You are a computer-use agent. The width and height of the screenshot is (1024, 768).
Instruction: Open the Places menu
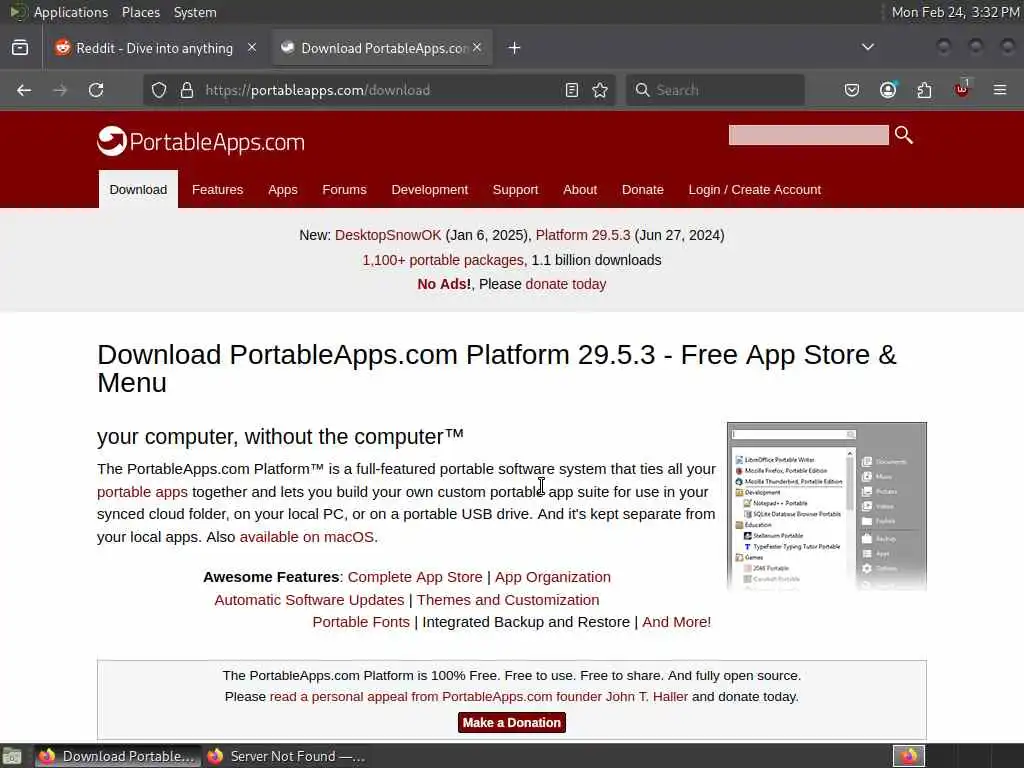(x=140, y=12)
